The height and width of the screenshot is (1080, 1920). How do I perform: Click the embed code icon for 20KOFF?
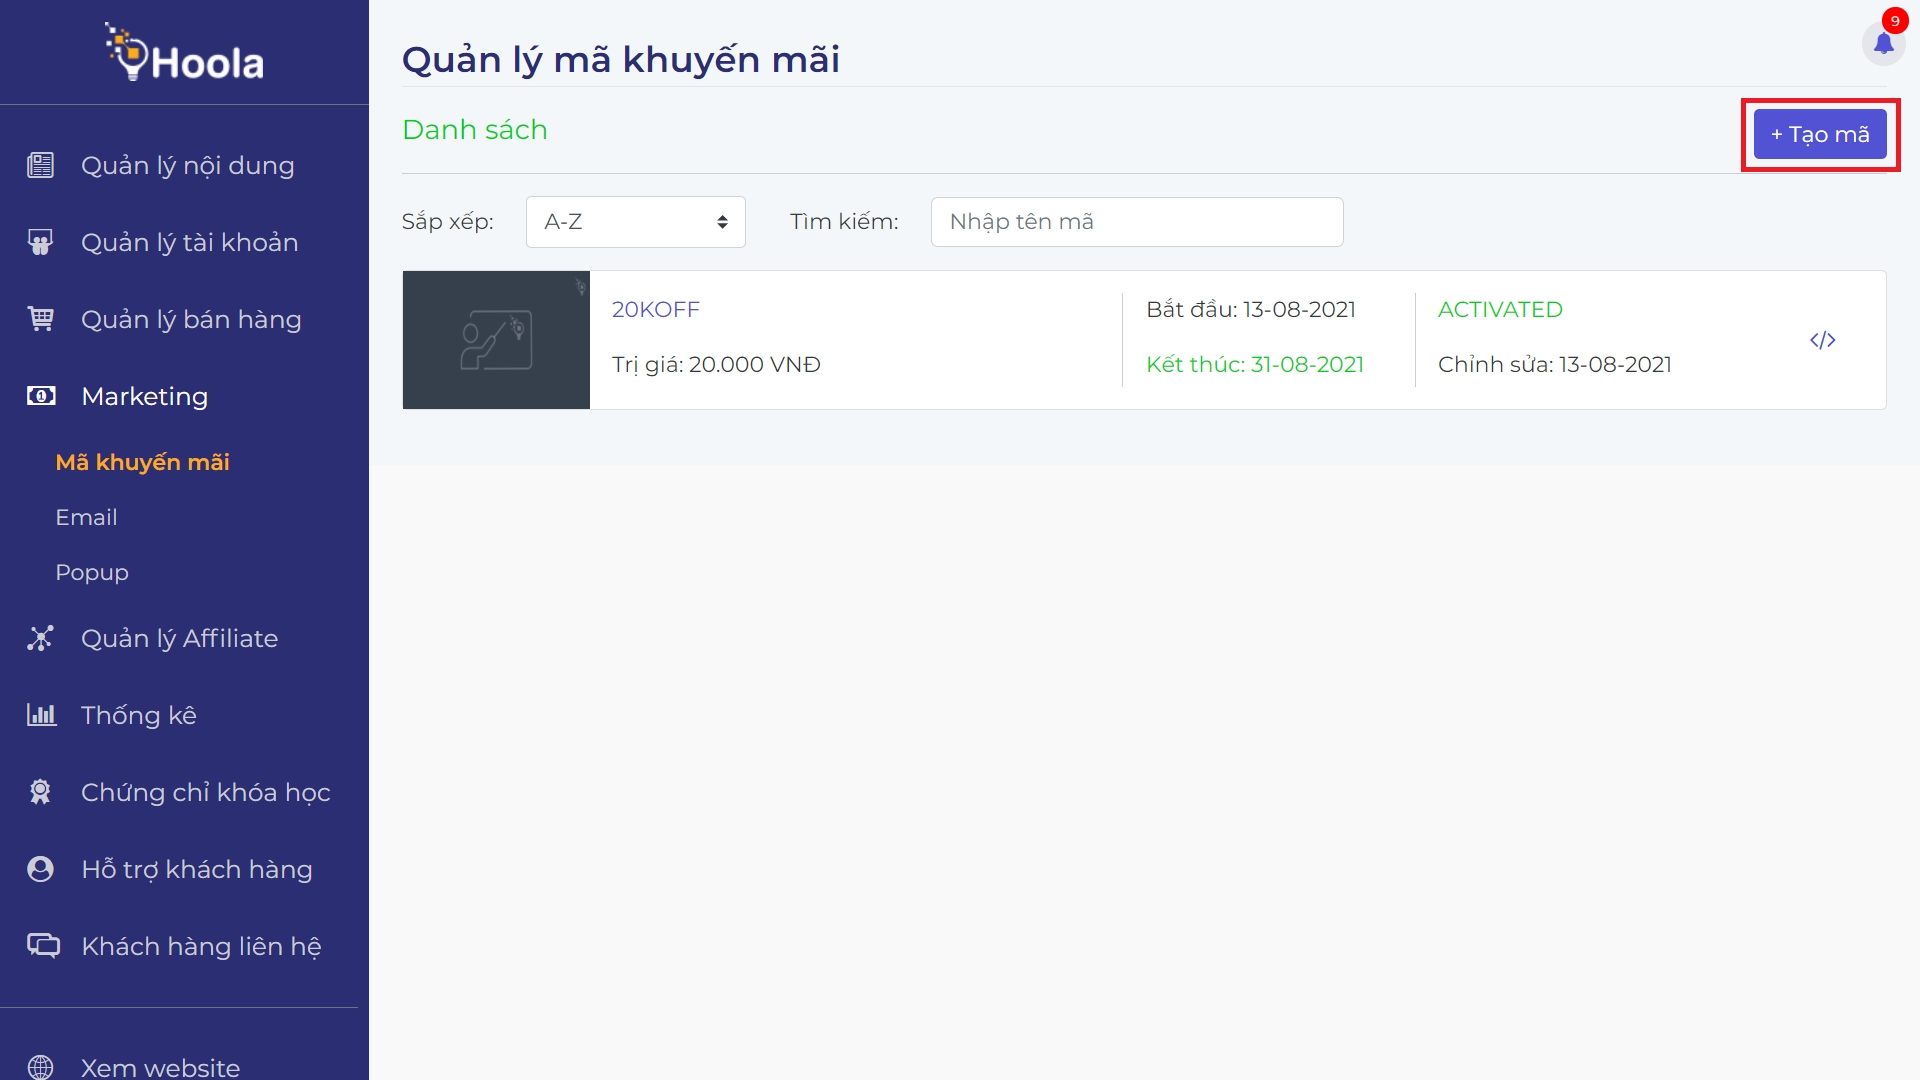pyautogui.click(x=1822, y=340)
